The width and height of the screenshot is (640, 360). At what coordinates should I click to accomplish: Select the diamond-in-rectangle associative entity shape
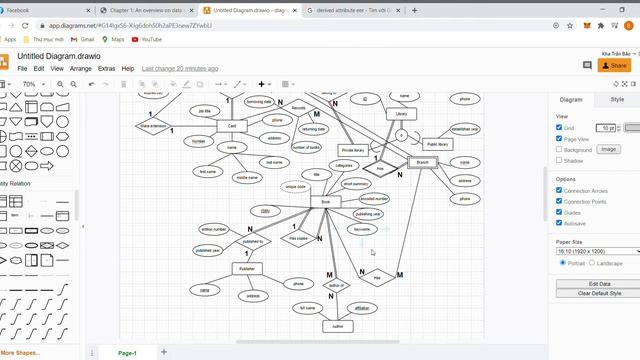click(47, 245)
